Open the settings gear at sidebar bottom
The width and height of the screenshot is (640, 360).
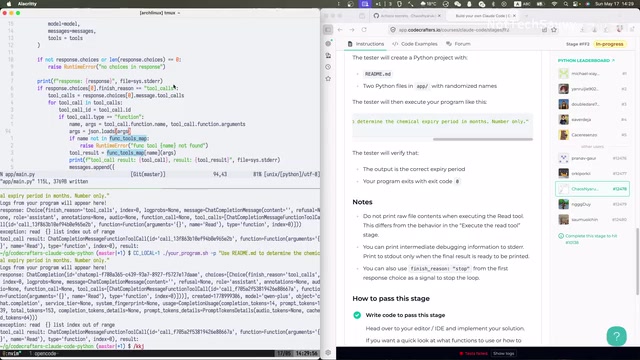click(x=328, y=353)
